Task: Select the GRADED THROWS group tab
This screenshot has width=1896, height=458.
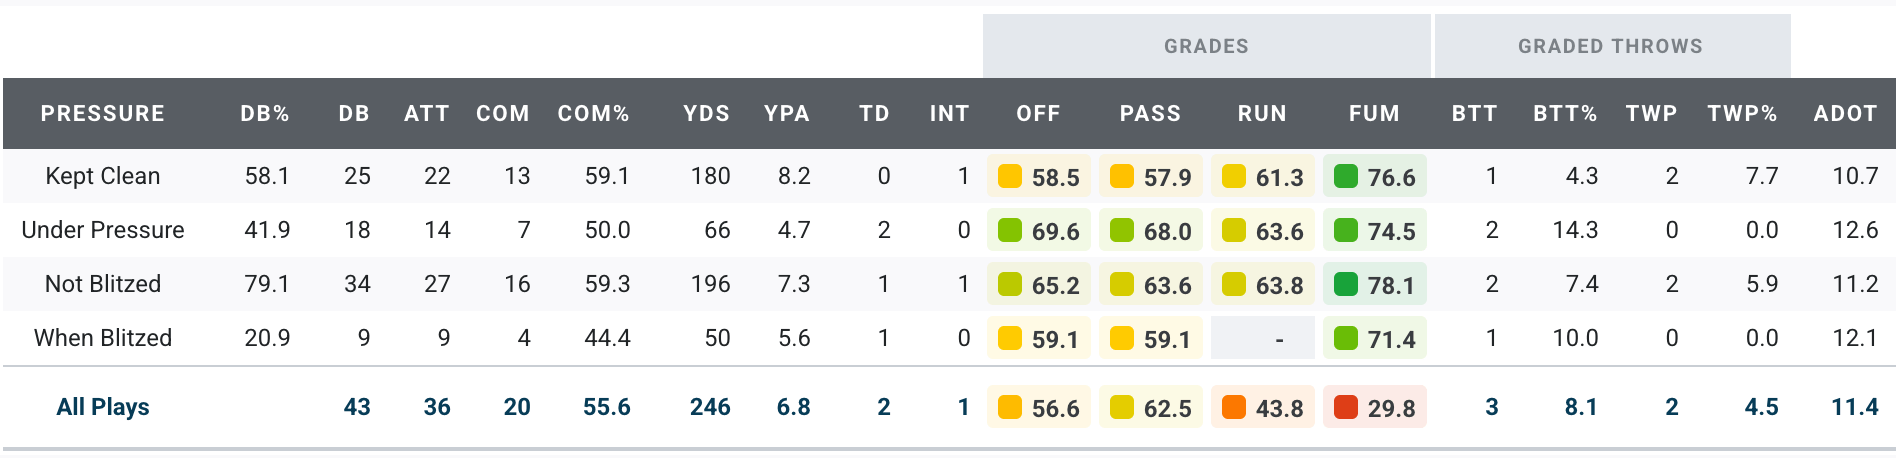Action: [1610, 46]
